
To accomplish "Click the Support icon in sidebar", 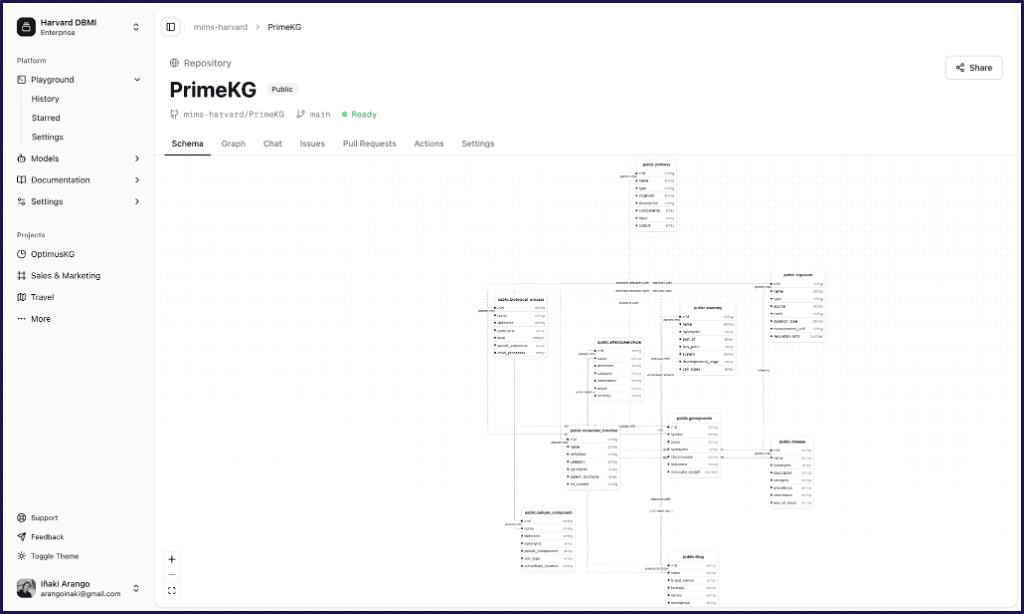I will click(22, 518).
